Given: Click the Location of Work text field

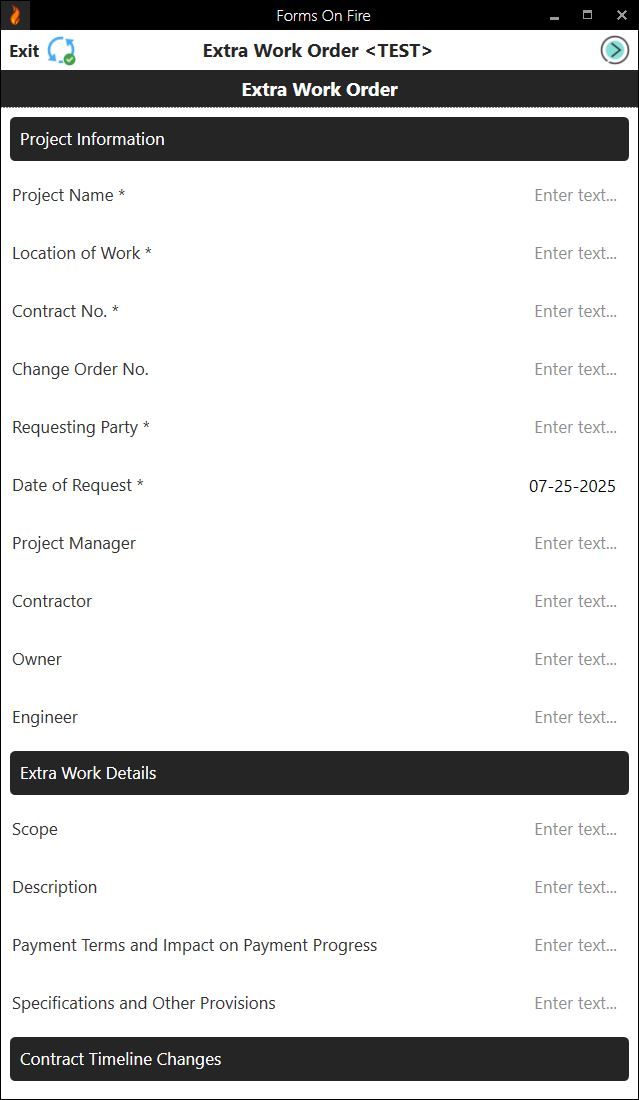Looking at the screenshot, I should click(575, 253).
